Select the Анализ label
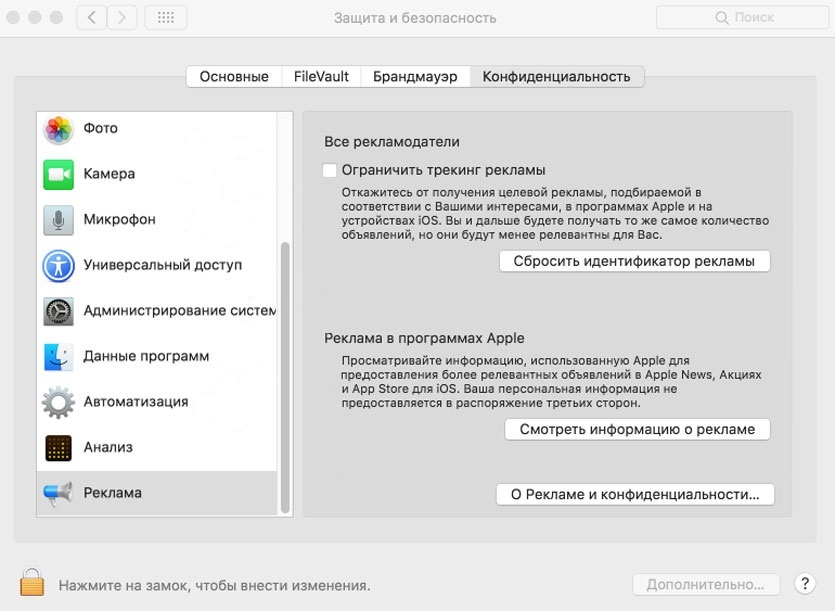Viewport: 835px width, 611px height. point(108,447)
